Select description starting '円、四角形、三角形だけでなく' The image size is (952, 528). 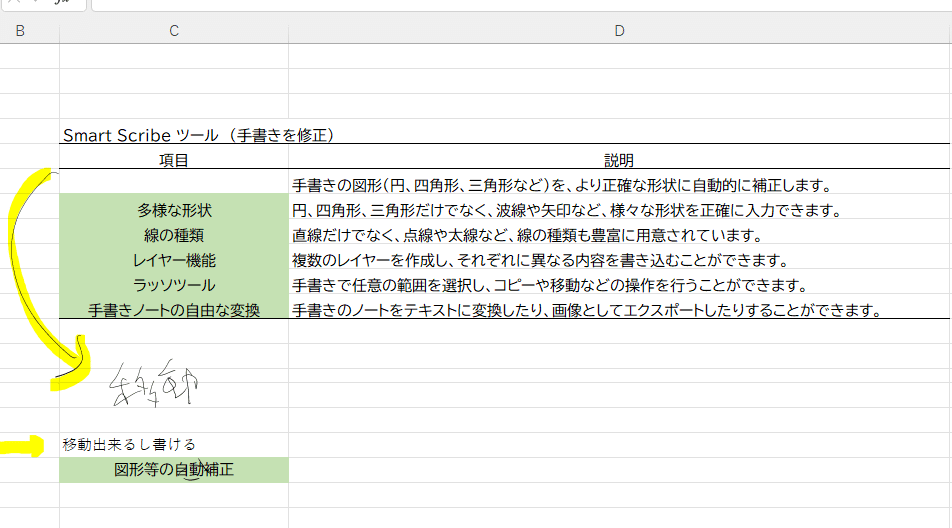(567, 210)
